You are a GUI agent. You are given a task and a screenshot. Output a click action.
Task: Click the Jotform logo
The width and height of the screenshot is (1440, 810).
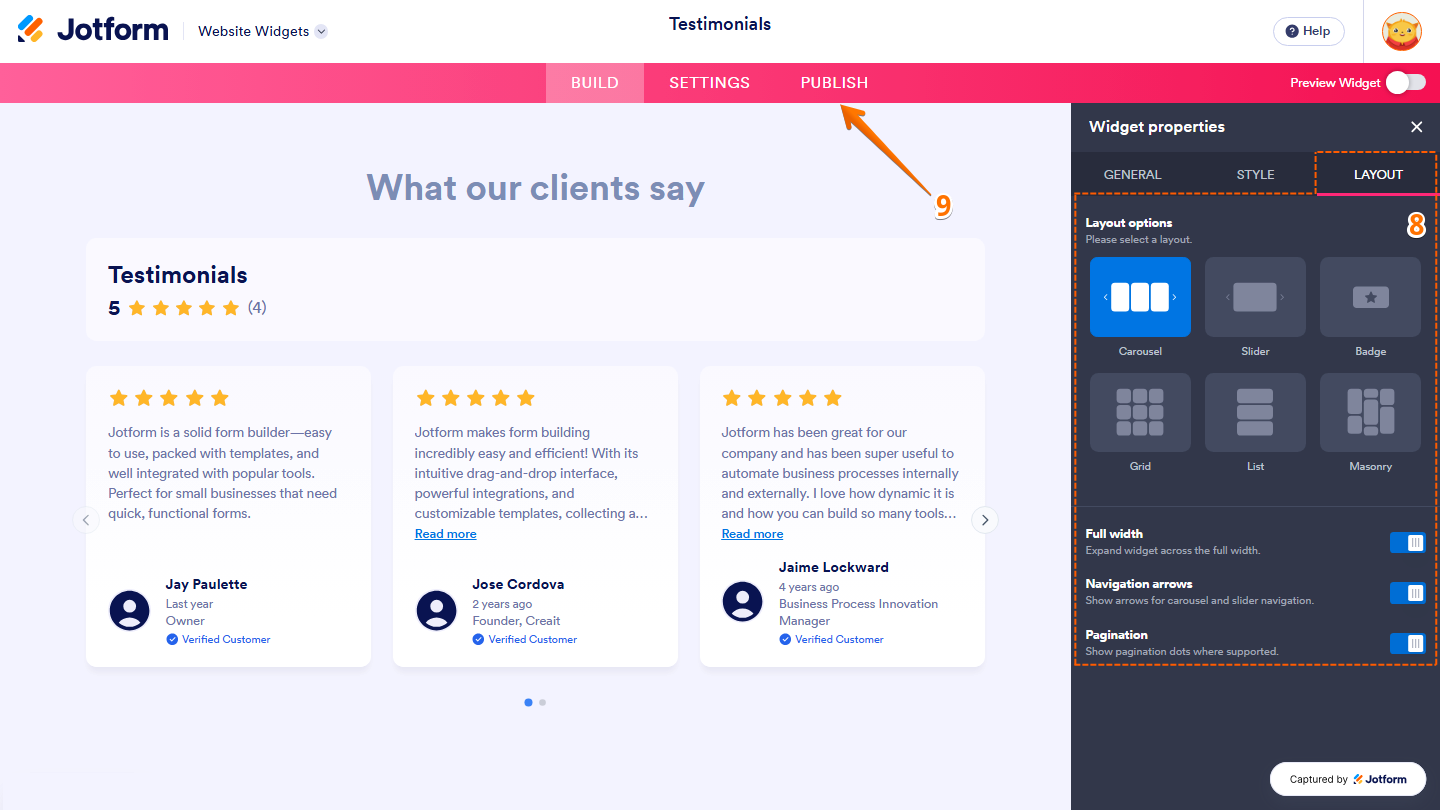(93, 30)
